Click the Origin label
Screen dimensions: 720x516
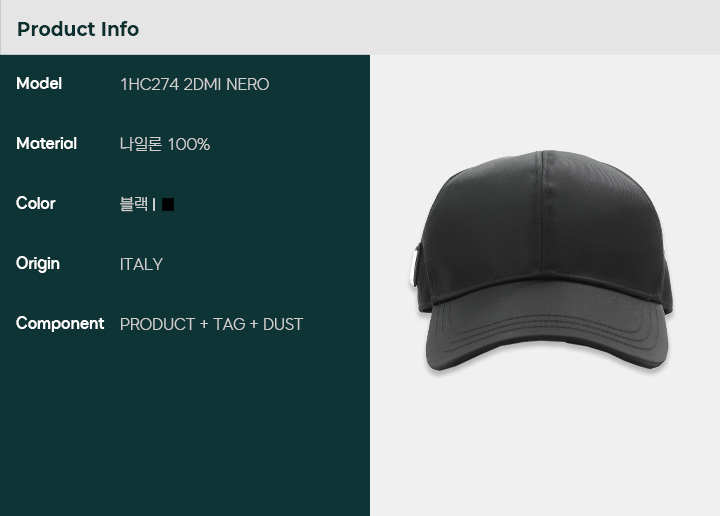click(x=38, y=264)
